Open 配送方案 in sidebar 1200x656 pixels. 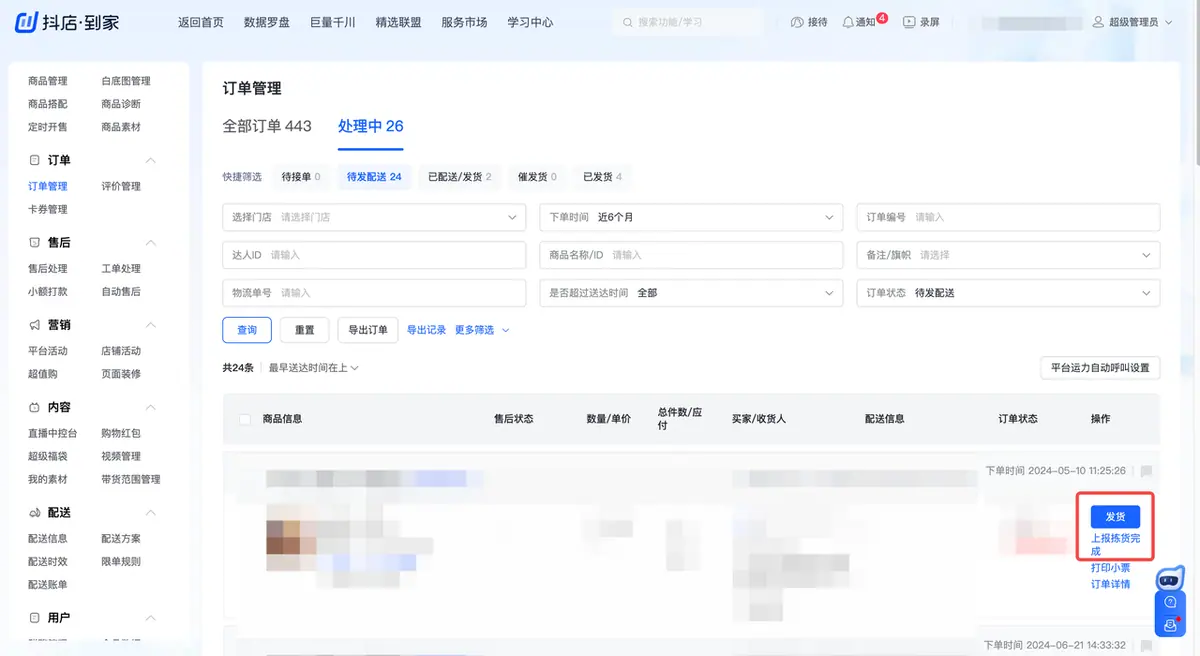[121, 539]
